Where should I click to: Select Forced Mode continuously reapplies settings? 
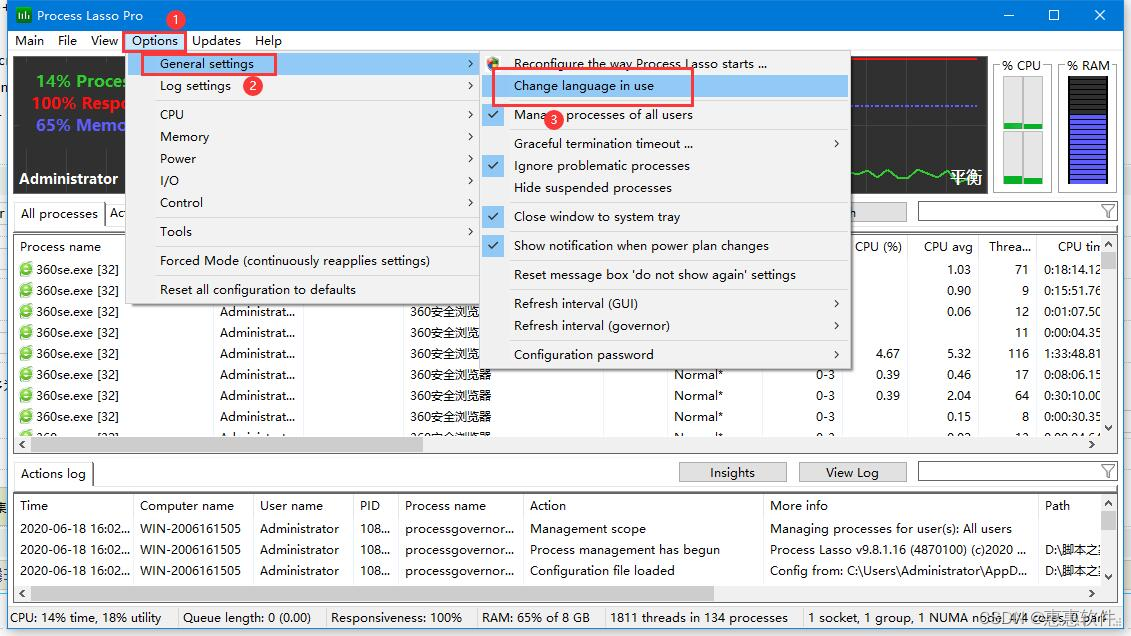302,260
